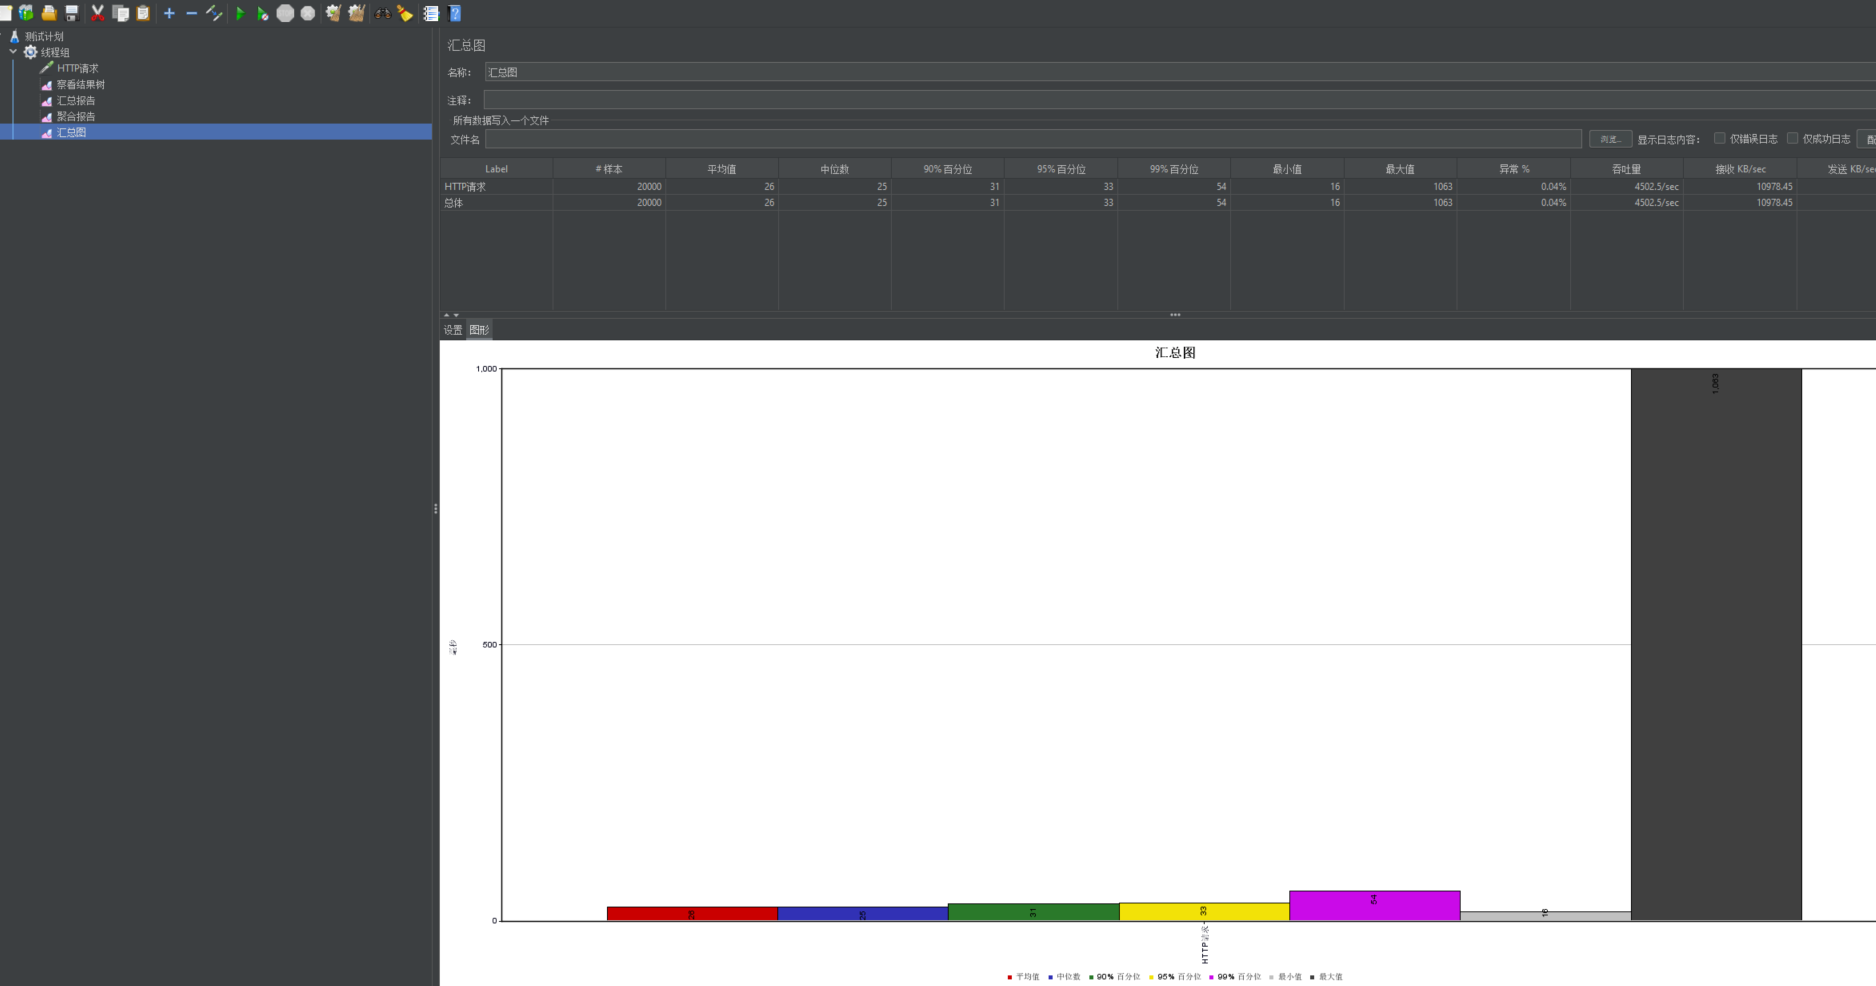Open the 汇总报告 listener
Viewport: 1876px width, 986px height.
(x=76, y=100)
